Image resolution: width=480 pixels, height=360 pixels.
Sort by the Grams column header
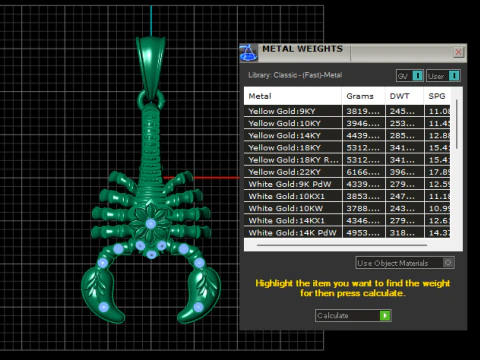(363, 96)
